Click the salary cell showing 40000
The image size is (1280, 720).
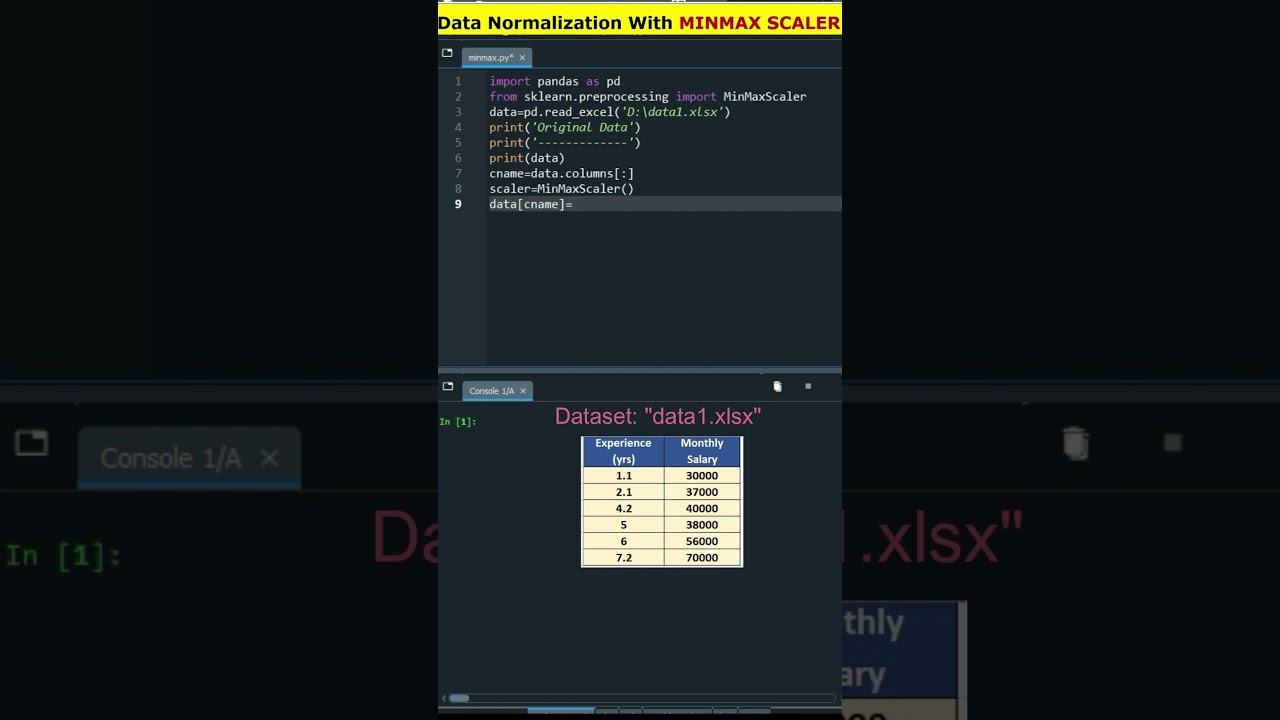(702, 508)
